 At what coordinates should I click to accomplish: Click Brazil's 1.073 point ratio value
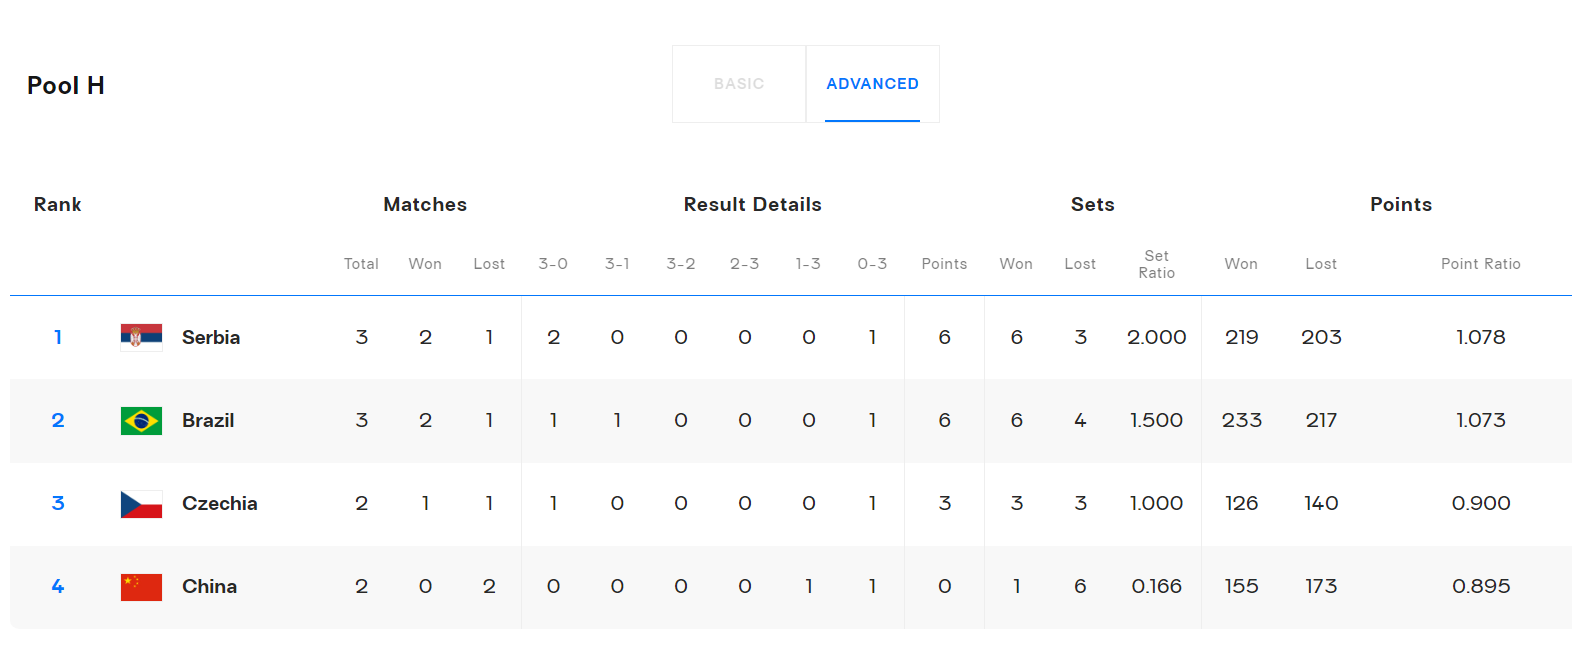tap(1480, 421)
